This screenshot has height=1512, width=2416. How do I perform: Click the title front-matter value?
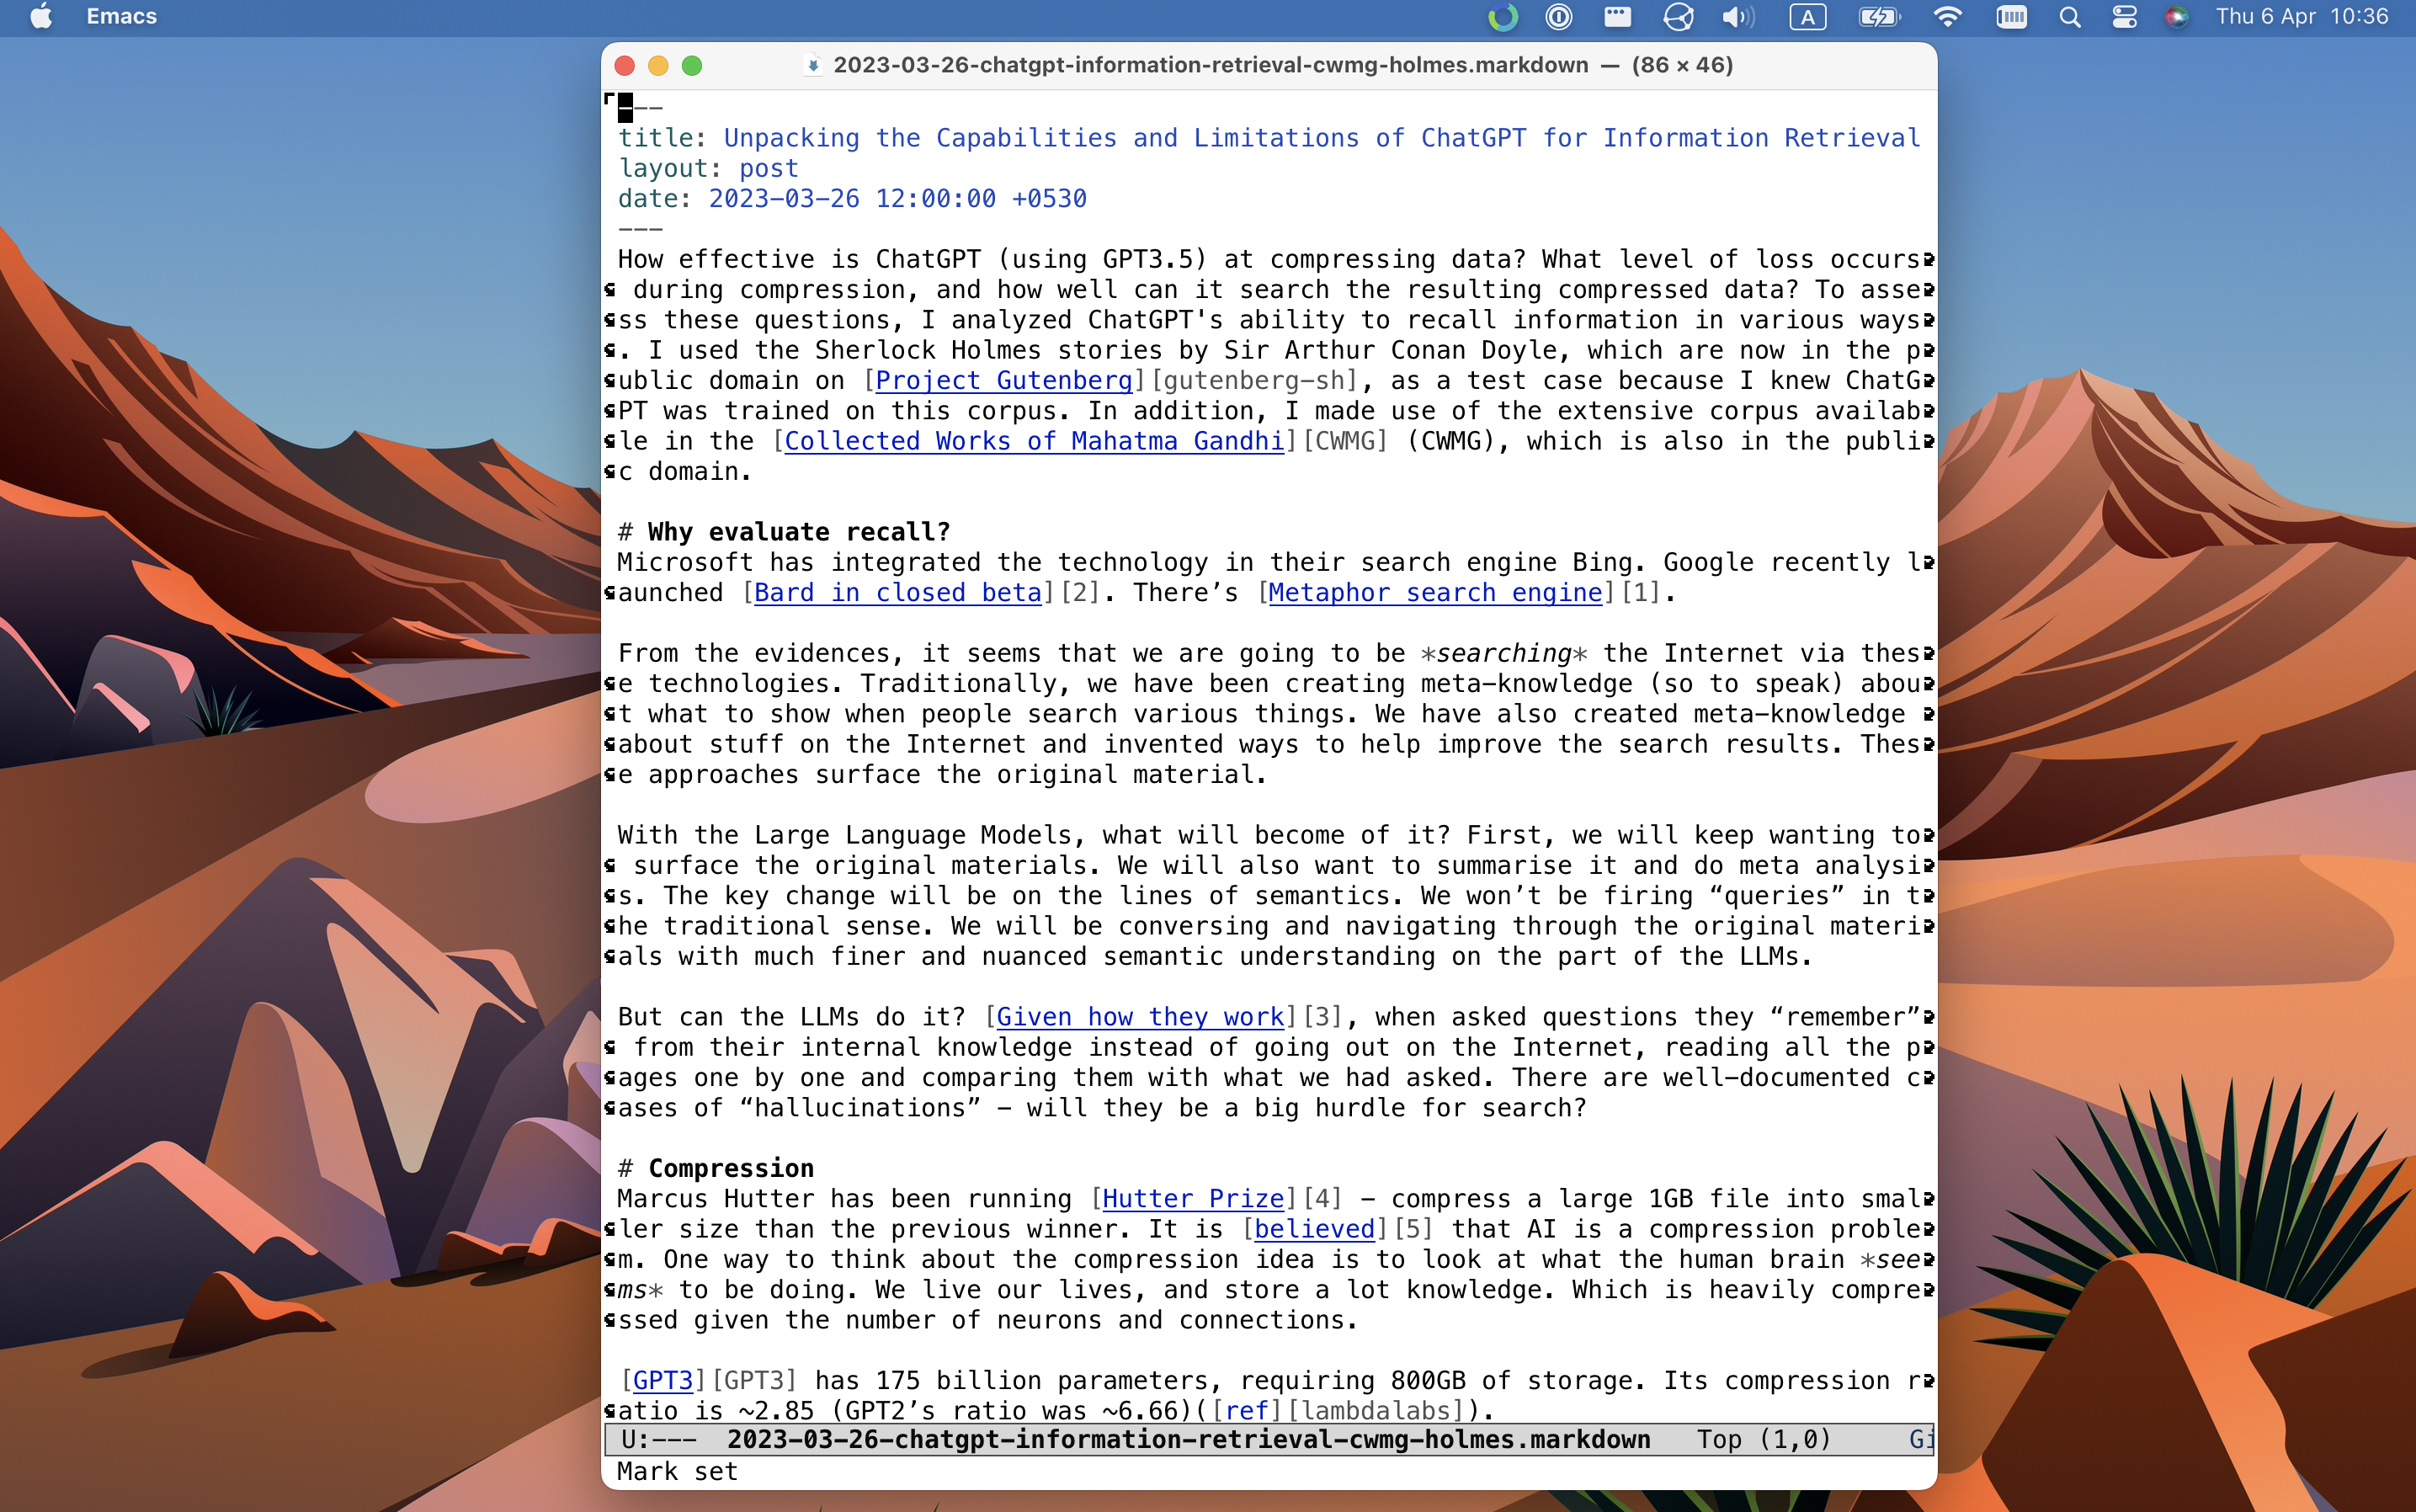pyautogui.click(x=1322, y=138)
